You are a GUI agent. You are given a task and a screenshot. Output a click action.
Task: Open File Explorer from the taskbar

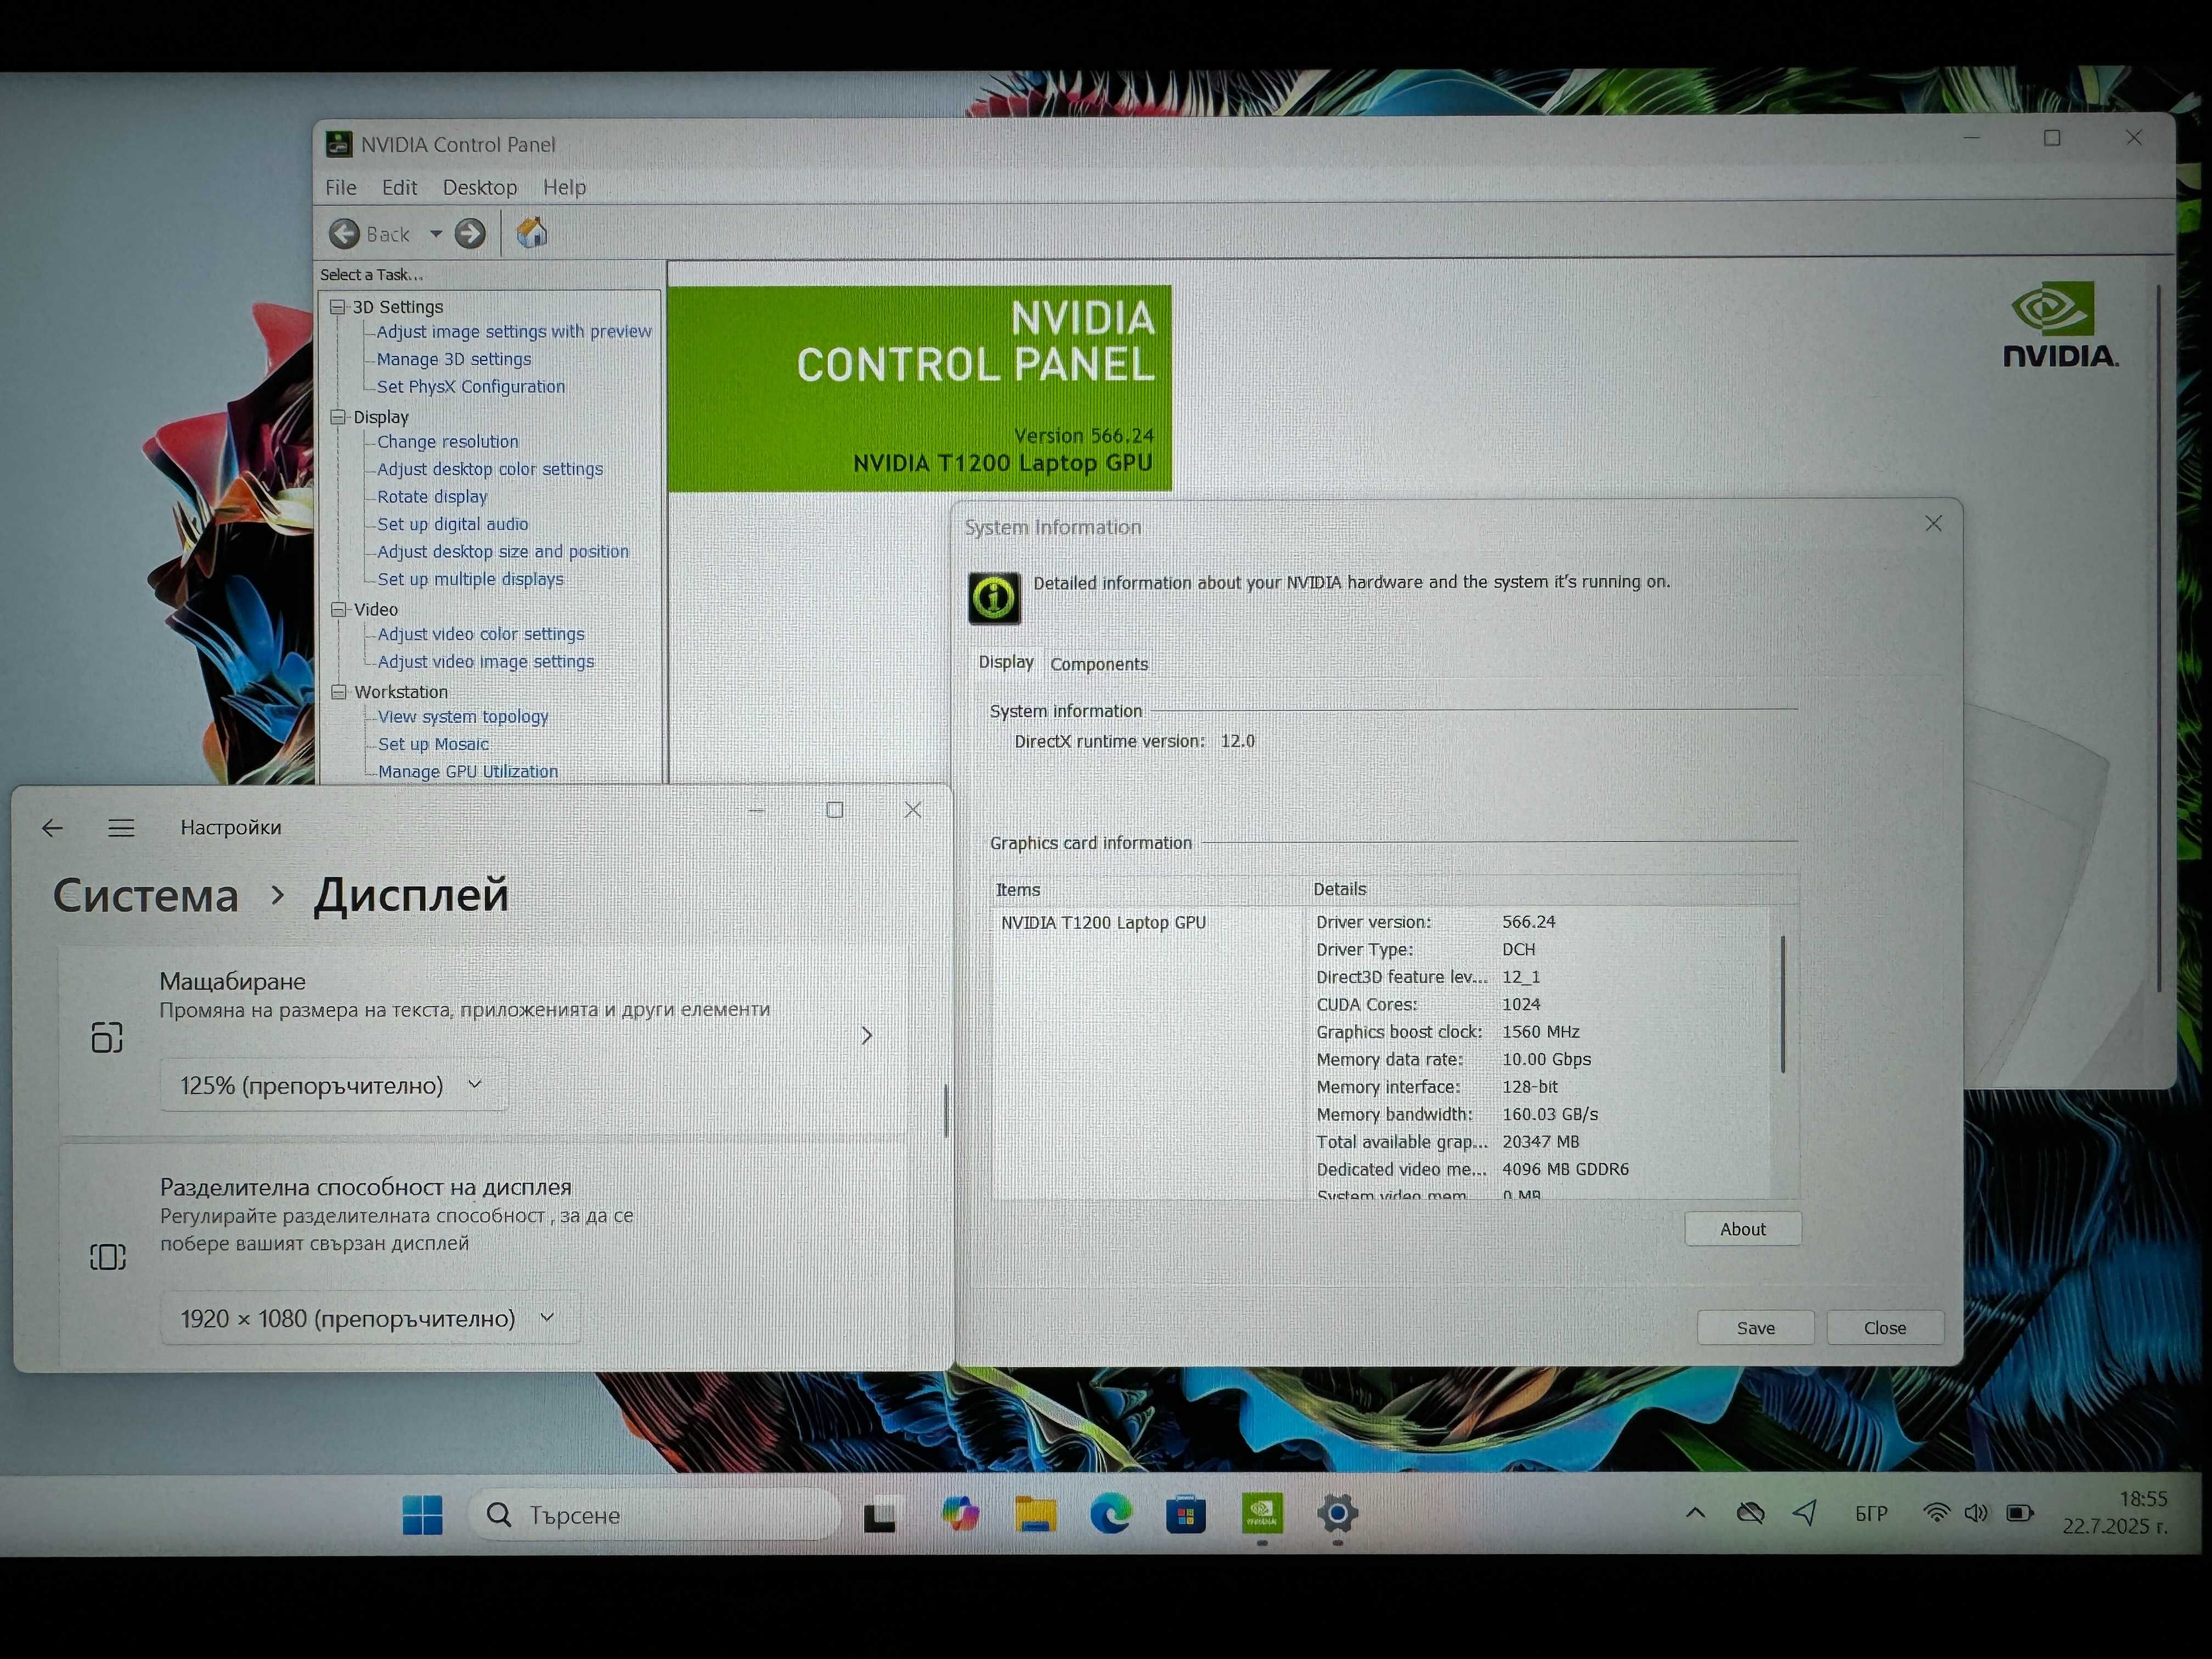(x=1035, y=1514)
